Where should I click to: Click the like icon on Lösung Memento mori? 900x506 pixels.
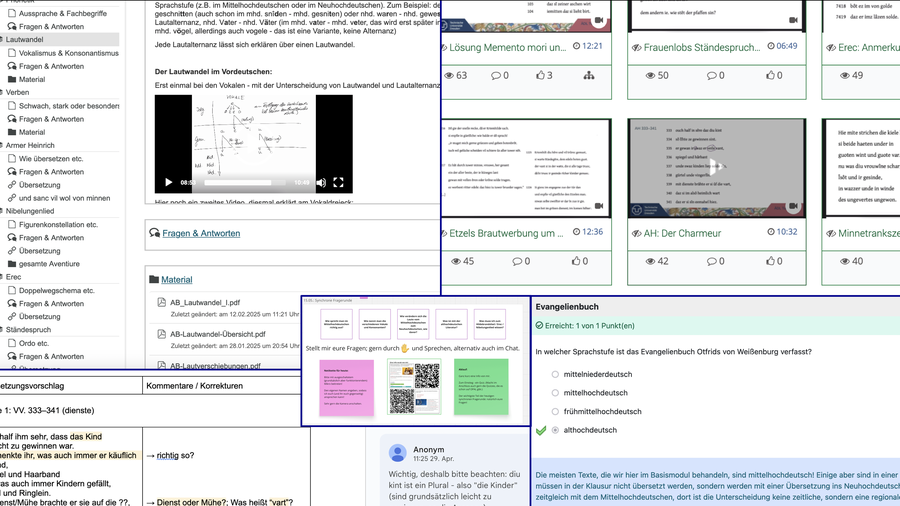point(540,75)
